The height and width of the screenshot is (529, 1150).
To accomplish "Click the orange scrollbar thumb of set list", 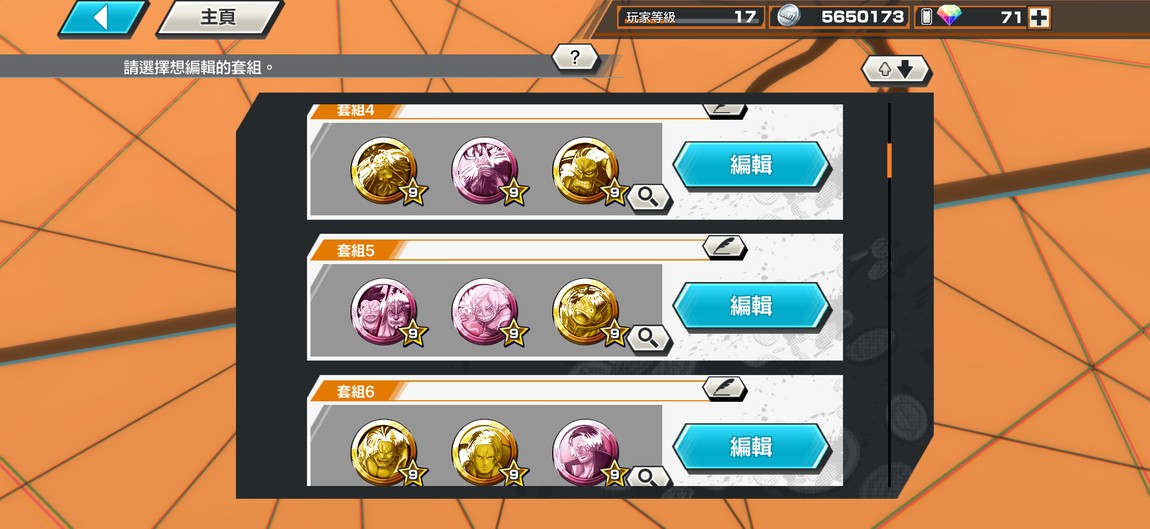I will click(x=890, y=161).
